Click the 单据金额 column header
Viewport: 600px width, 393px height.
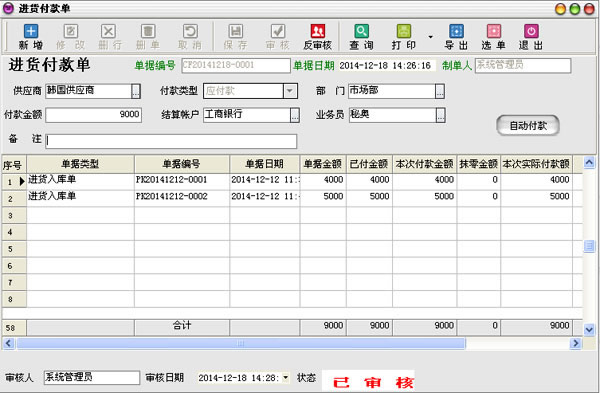323,164
